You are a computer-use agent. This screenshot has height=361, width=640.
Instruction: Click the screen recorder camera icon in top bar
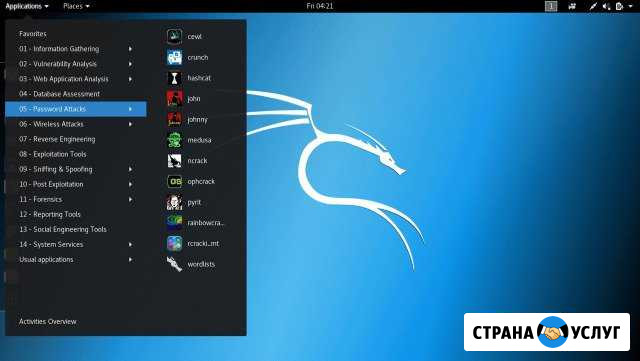(x=572, y=6)
